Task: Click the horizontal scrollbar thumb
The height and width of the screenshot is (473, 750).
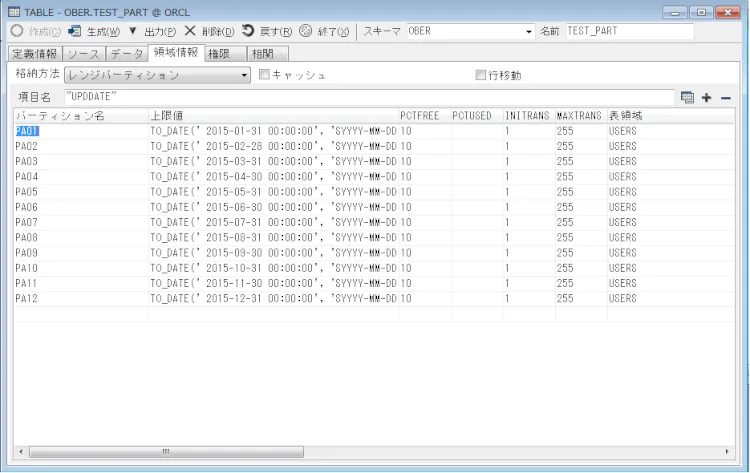Action: coord(166,451)
